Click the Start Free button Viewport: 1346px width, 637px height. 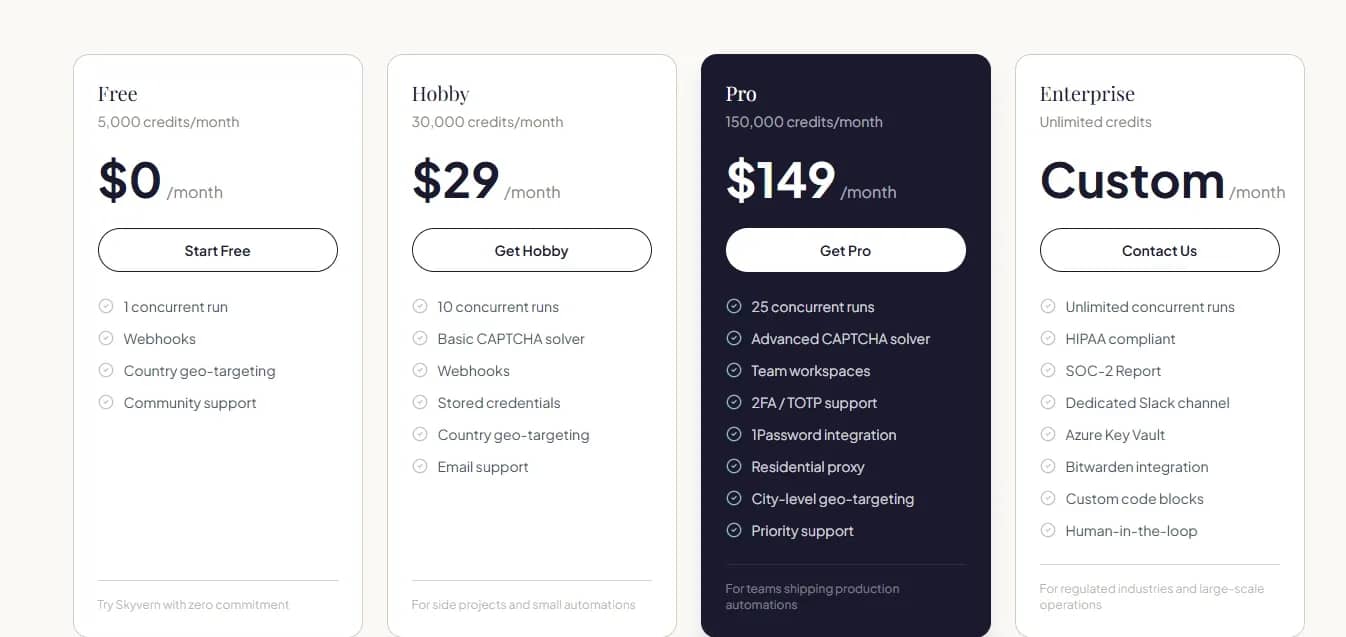coord(218,250)
